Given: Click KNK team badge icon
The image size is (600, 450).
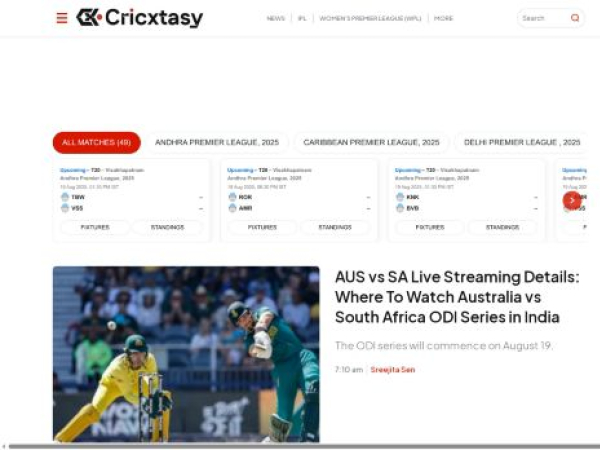Looking at the screenshot, I should [x=400, y=197].
